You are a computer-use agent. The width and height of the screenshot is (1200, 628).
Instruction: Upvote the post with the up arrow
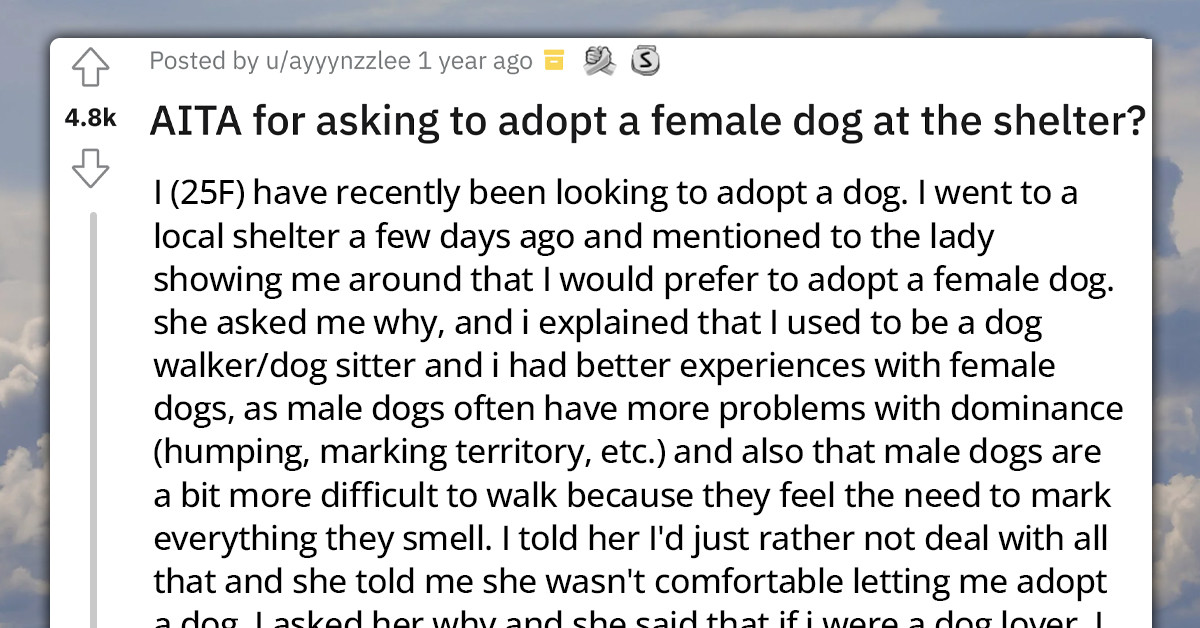[x=91, y=66]
